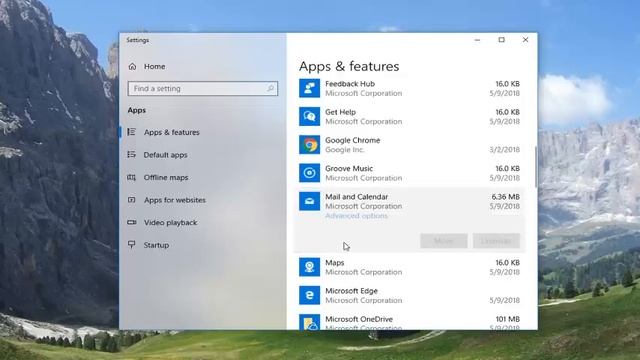The image size is (640, 360).
Task: Click the Startup sidebar icon
Action: 131,245
